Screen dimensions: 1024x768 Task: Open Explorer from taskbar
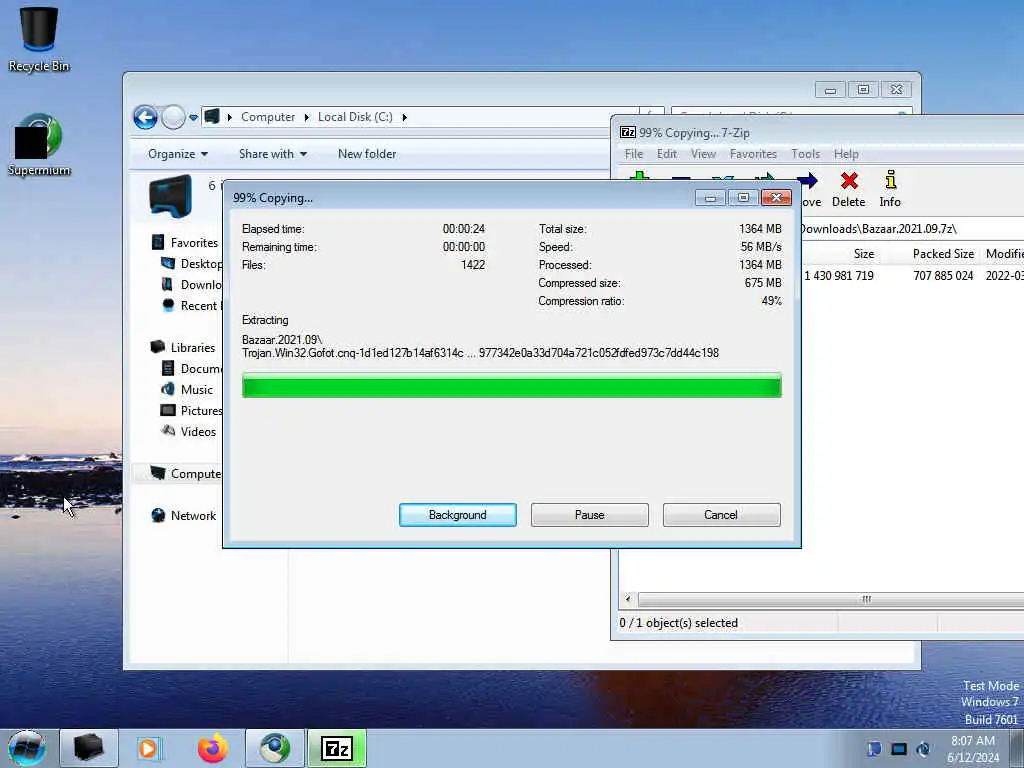point(89,748)
